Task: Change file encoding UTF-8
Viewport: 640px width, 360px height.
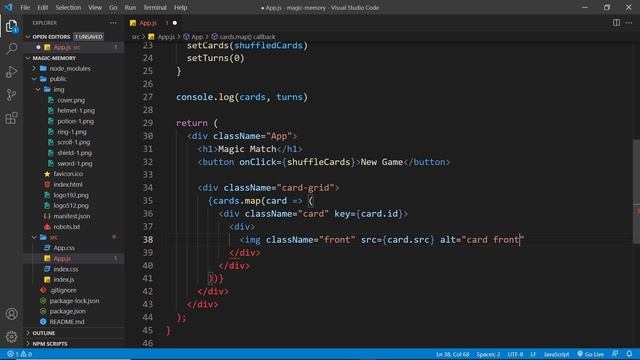Action: pyautogui.click(x=515, y=354)
